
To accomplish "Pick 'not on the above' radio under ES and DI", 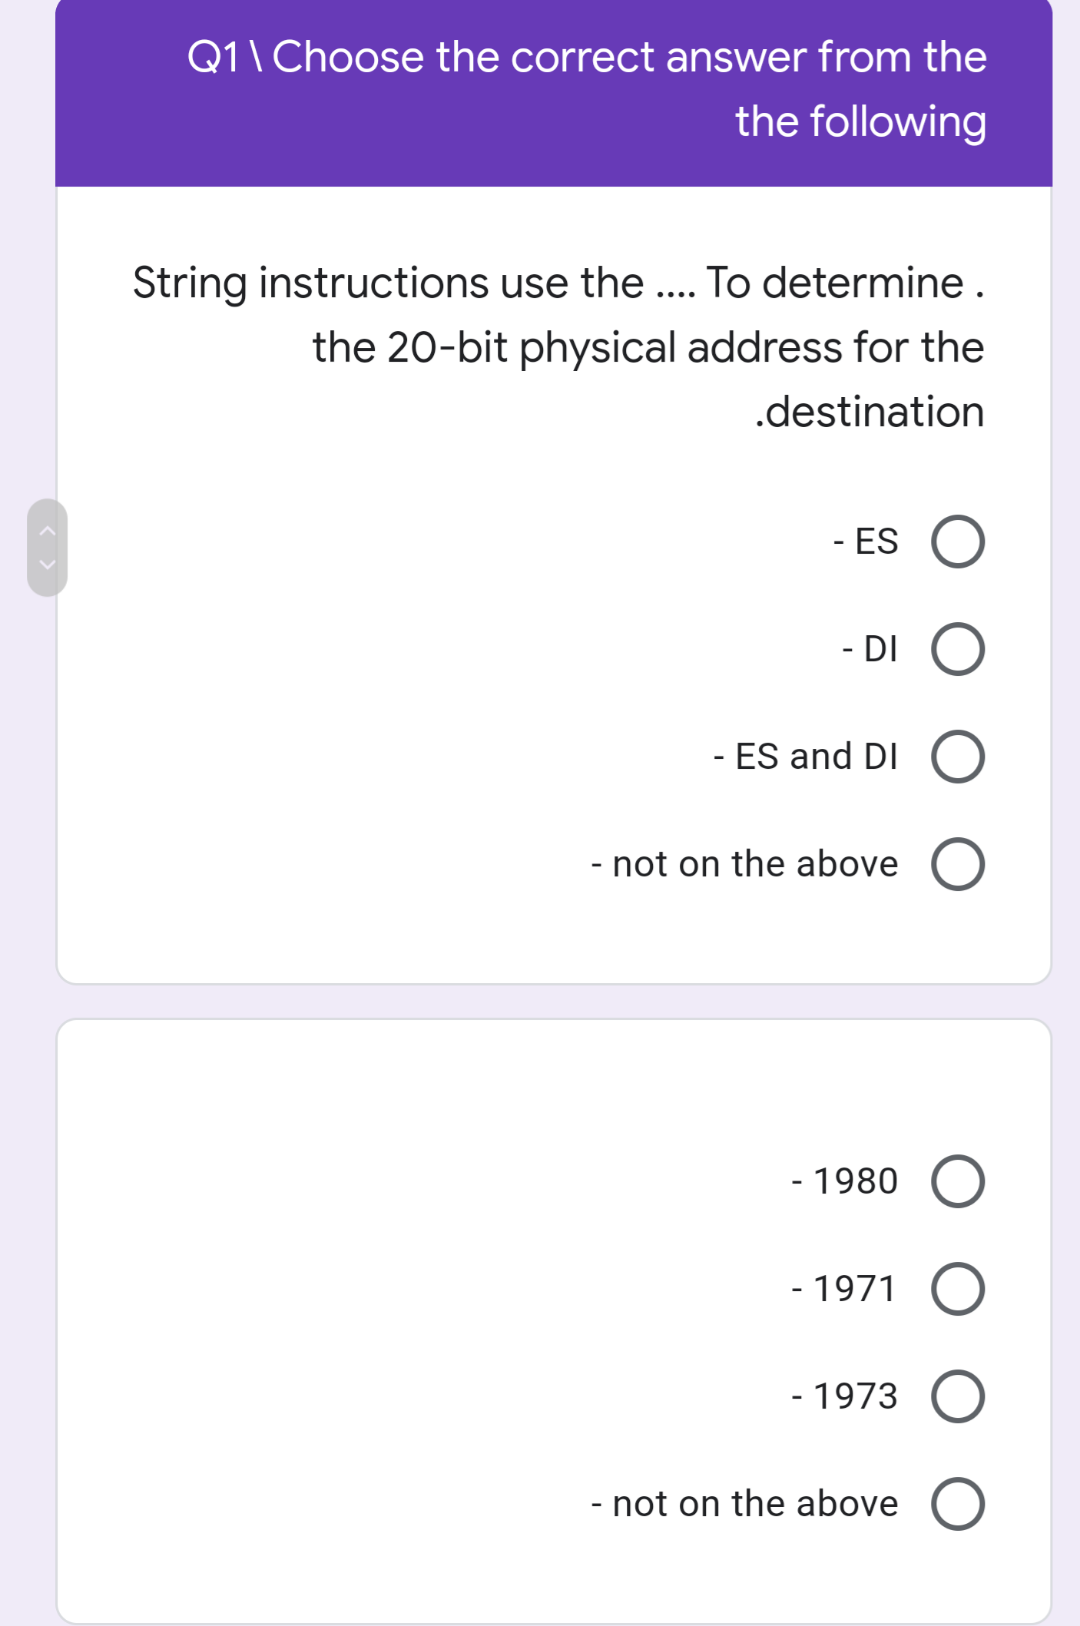I will (x=957, y=864).
